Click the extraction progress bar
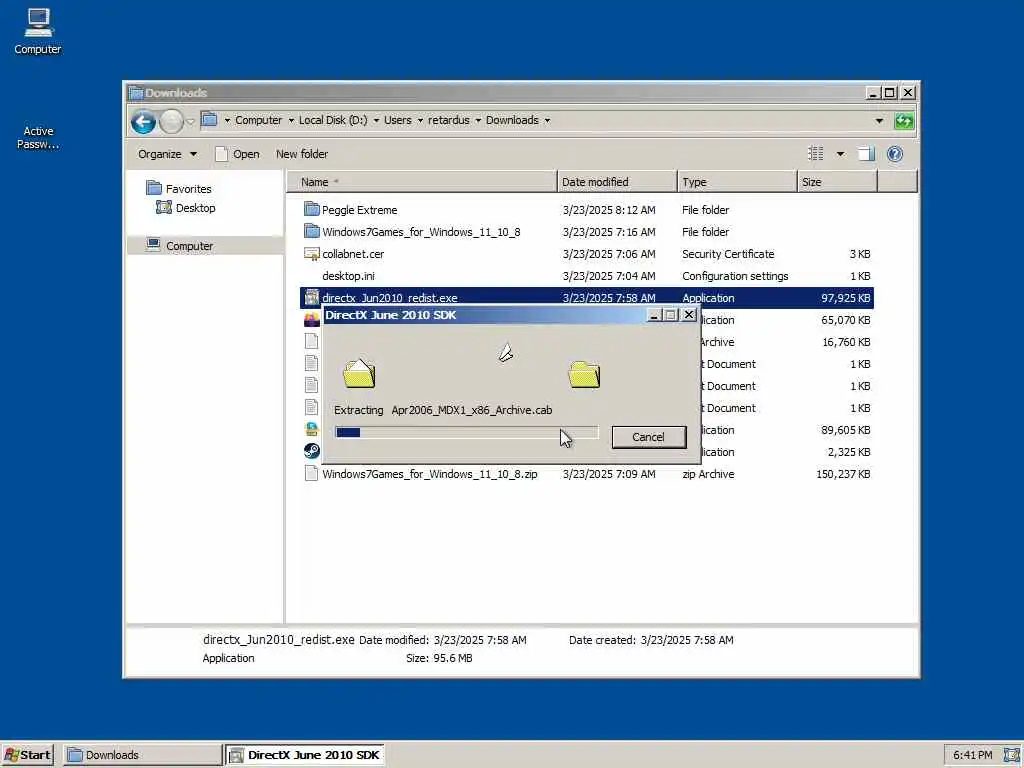 tap(466, 432)
